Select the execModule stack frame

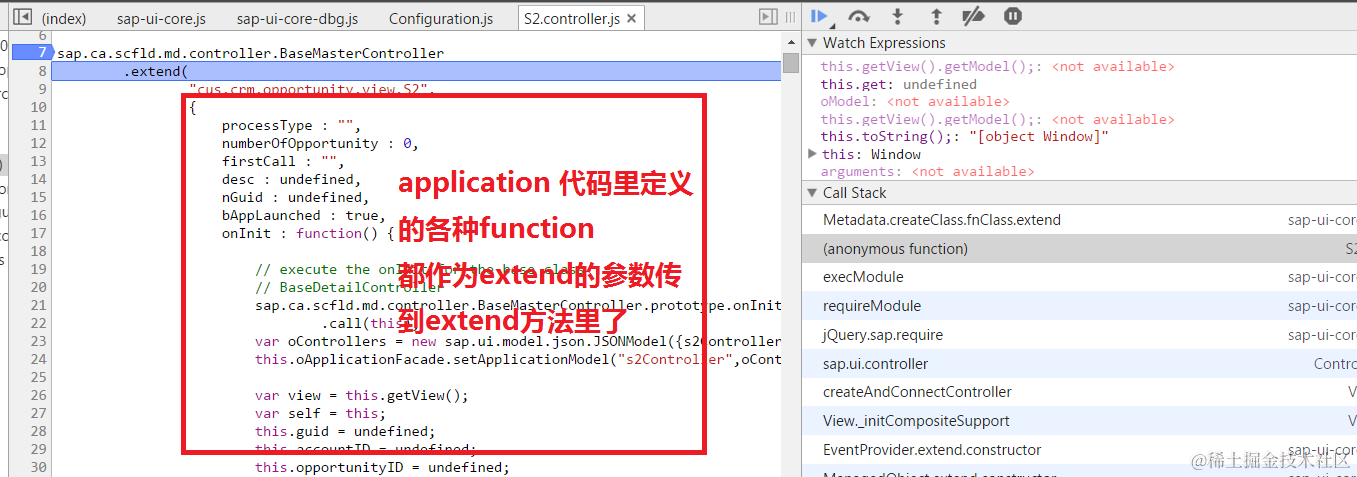tap(1079, 277)
